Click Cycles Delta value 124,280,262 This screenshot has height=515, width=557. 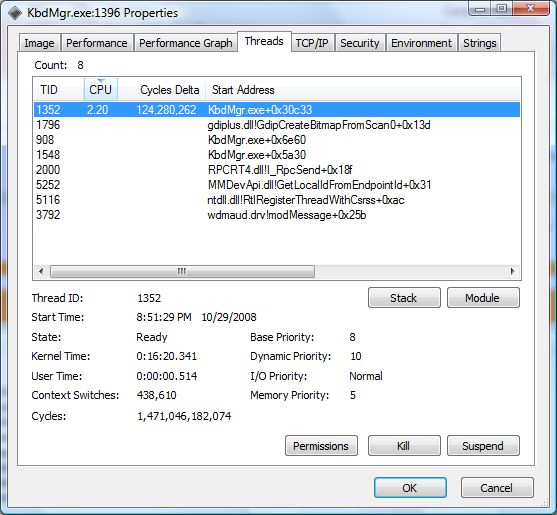click(166, 110)
